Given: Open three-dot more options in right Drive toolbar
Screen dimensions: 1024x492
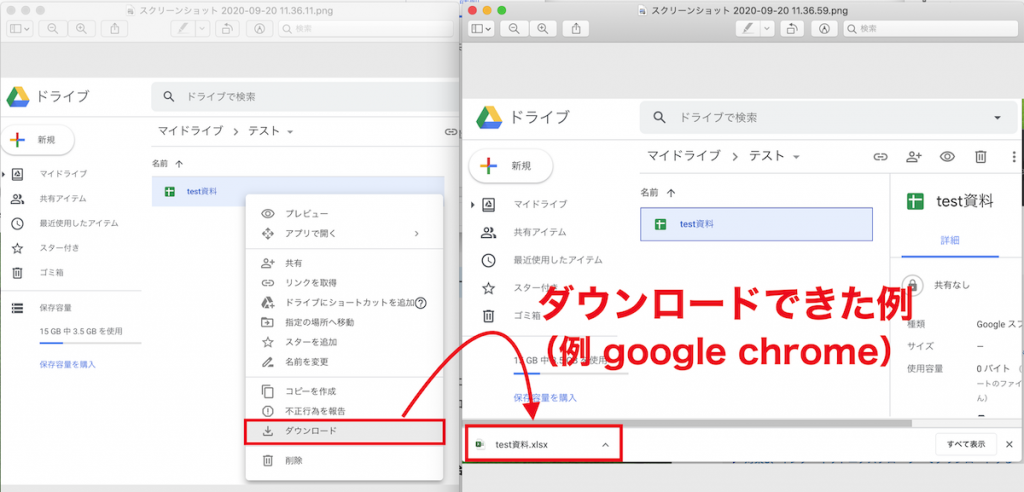Looking at the screenshot, I should tap(1013, 156).
